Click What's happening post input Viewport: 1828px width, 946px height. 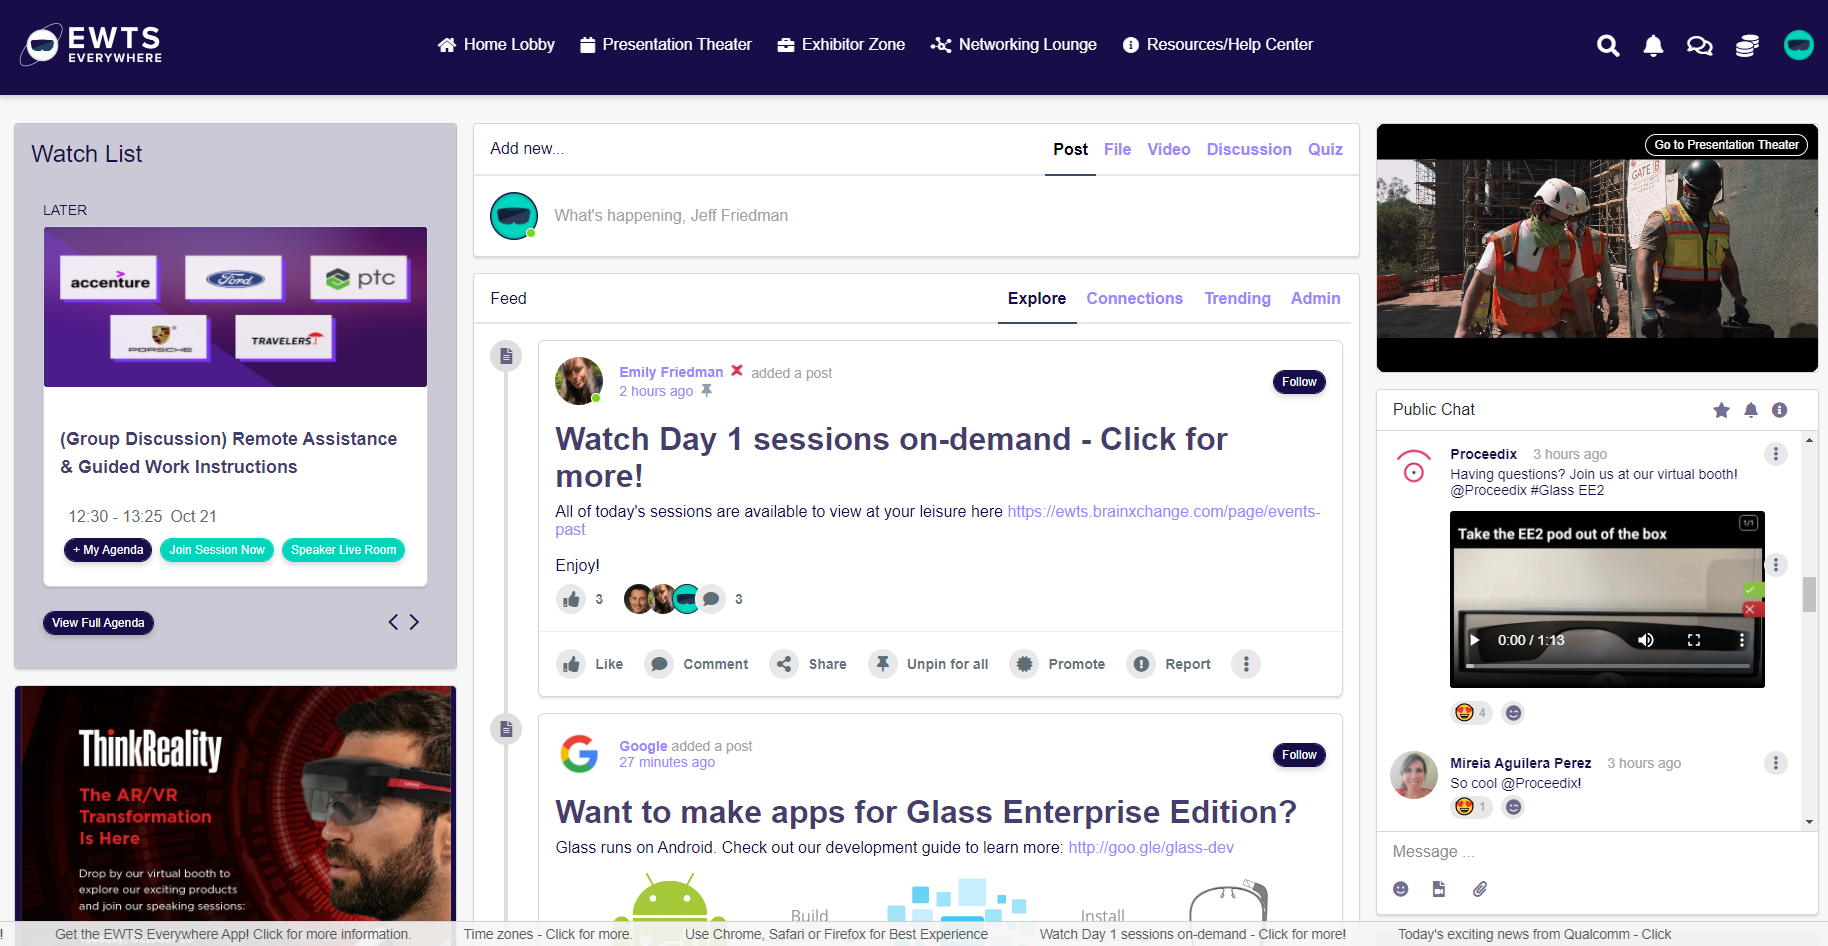pyautogui.click(x=950, y=216)
